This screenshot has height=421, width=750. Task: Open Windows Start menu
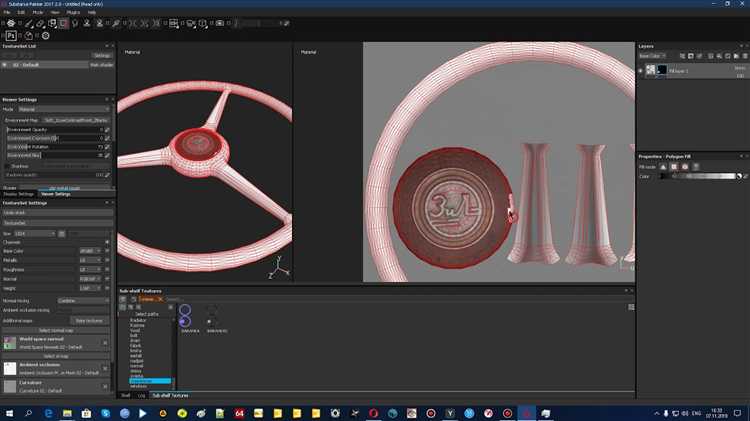click(9, 413)
